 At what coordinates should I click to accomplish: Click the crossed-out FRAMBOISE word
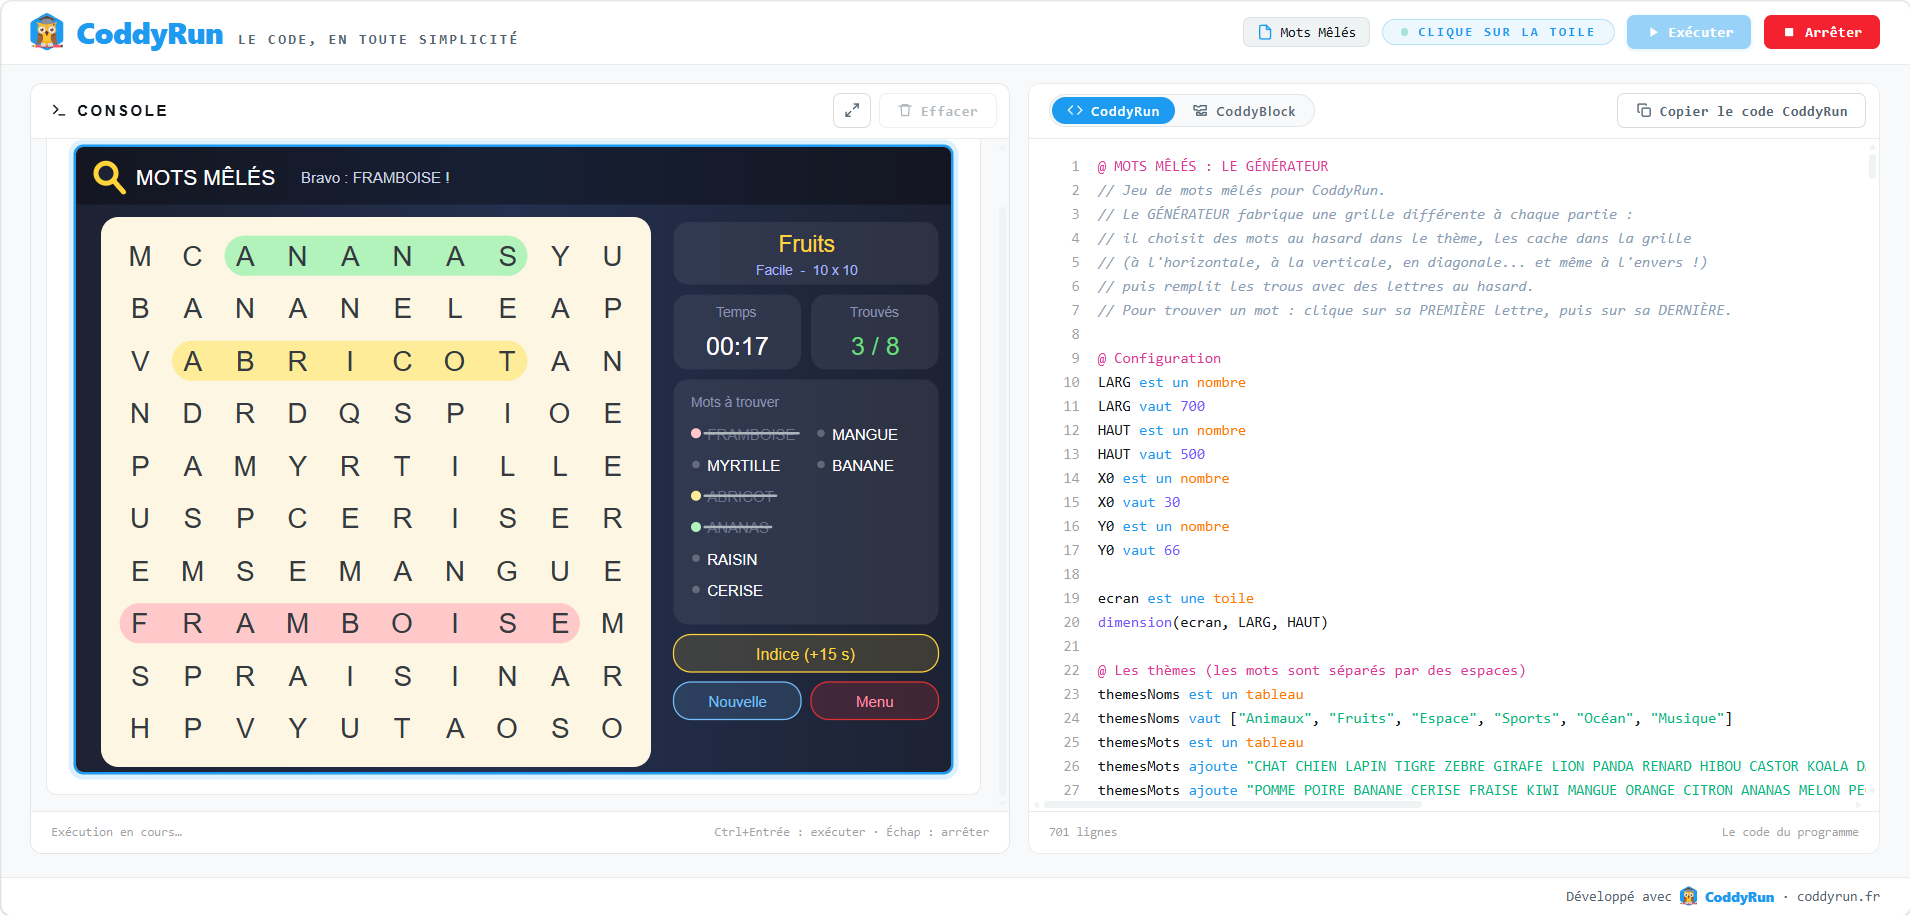pos(751,434)
